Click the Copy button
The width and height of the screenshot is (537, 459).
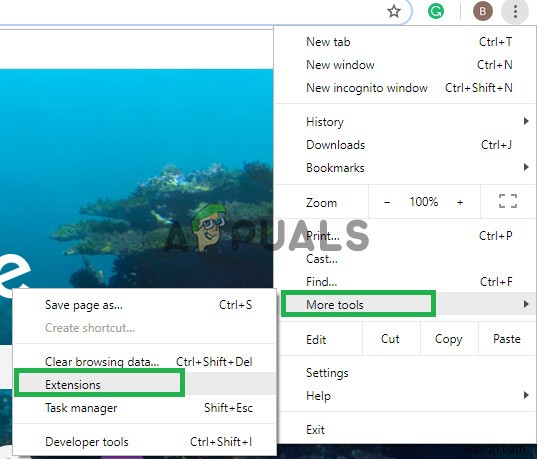click(x=449, y=339)
